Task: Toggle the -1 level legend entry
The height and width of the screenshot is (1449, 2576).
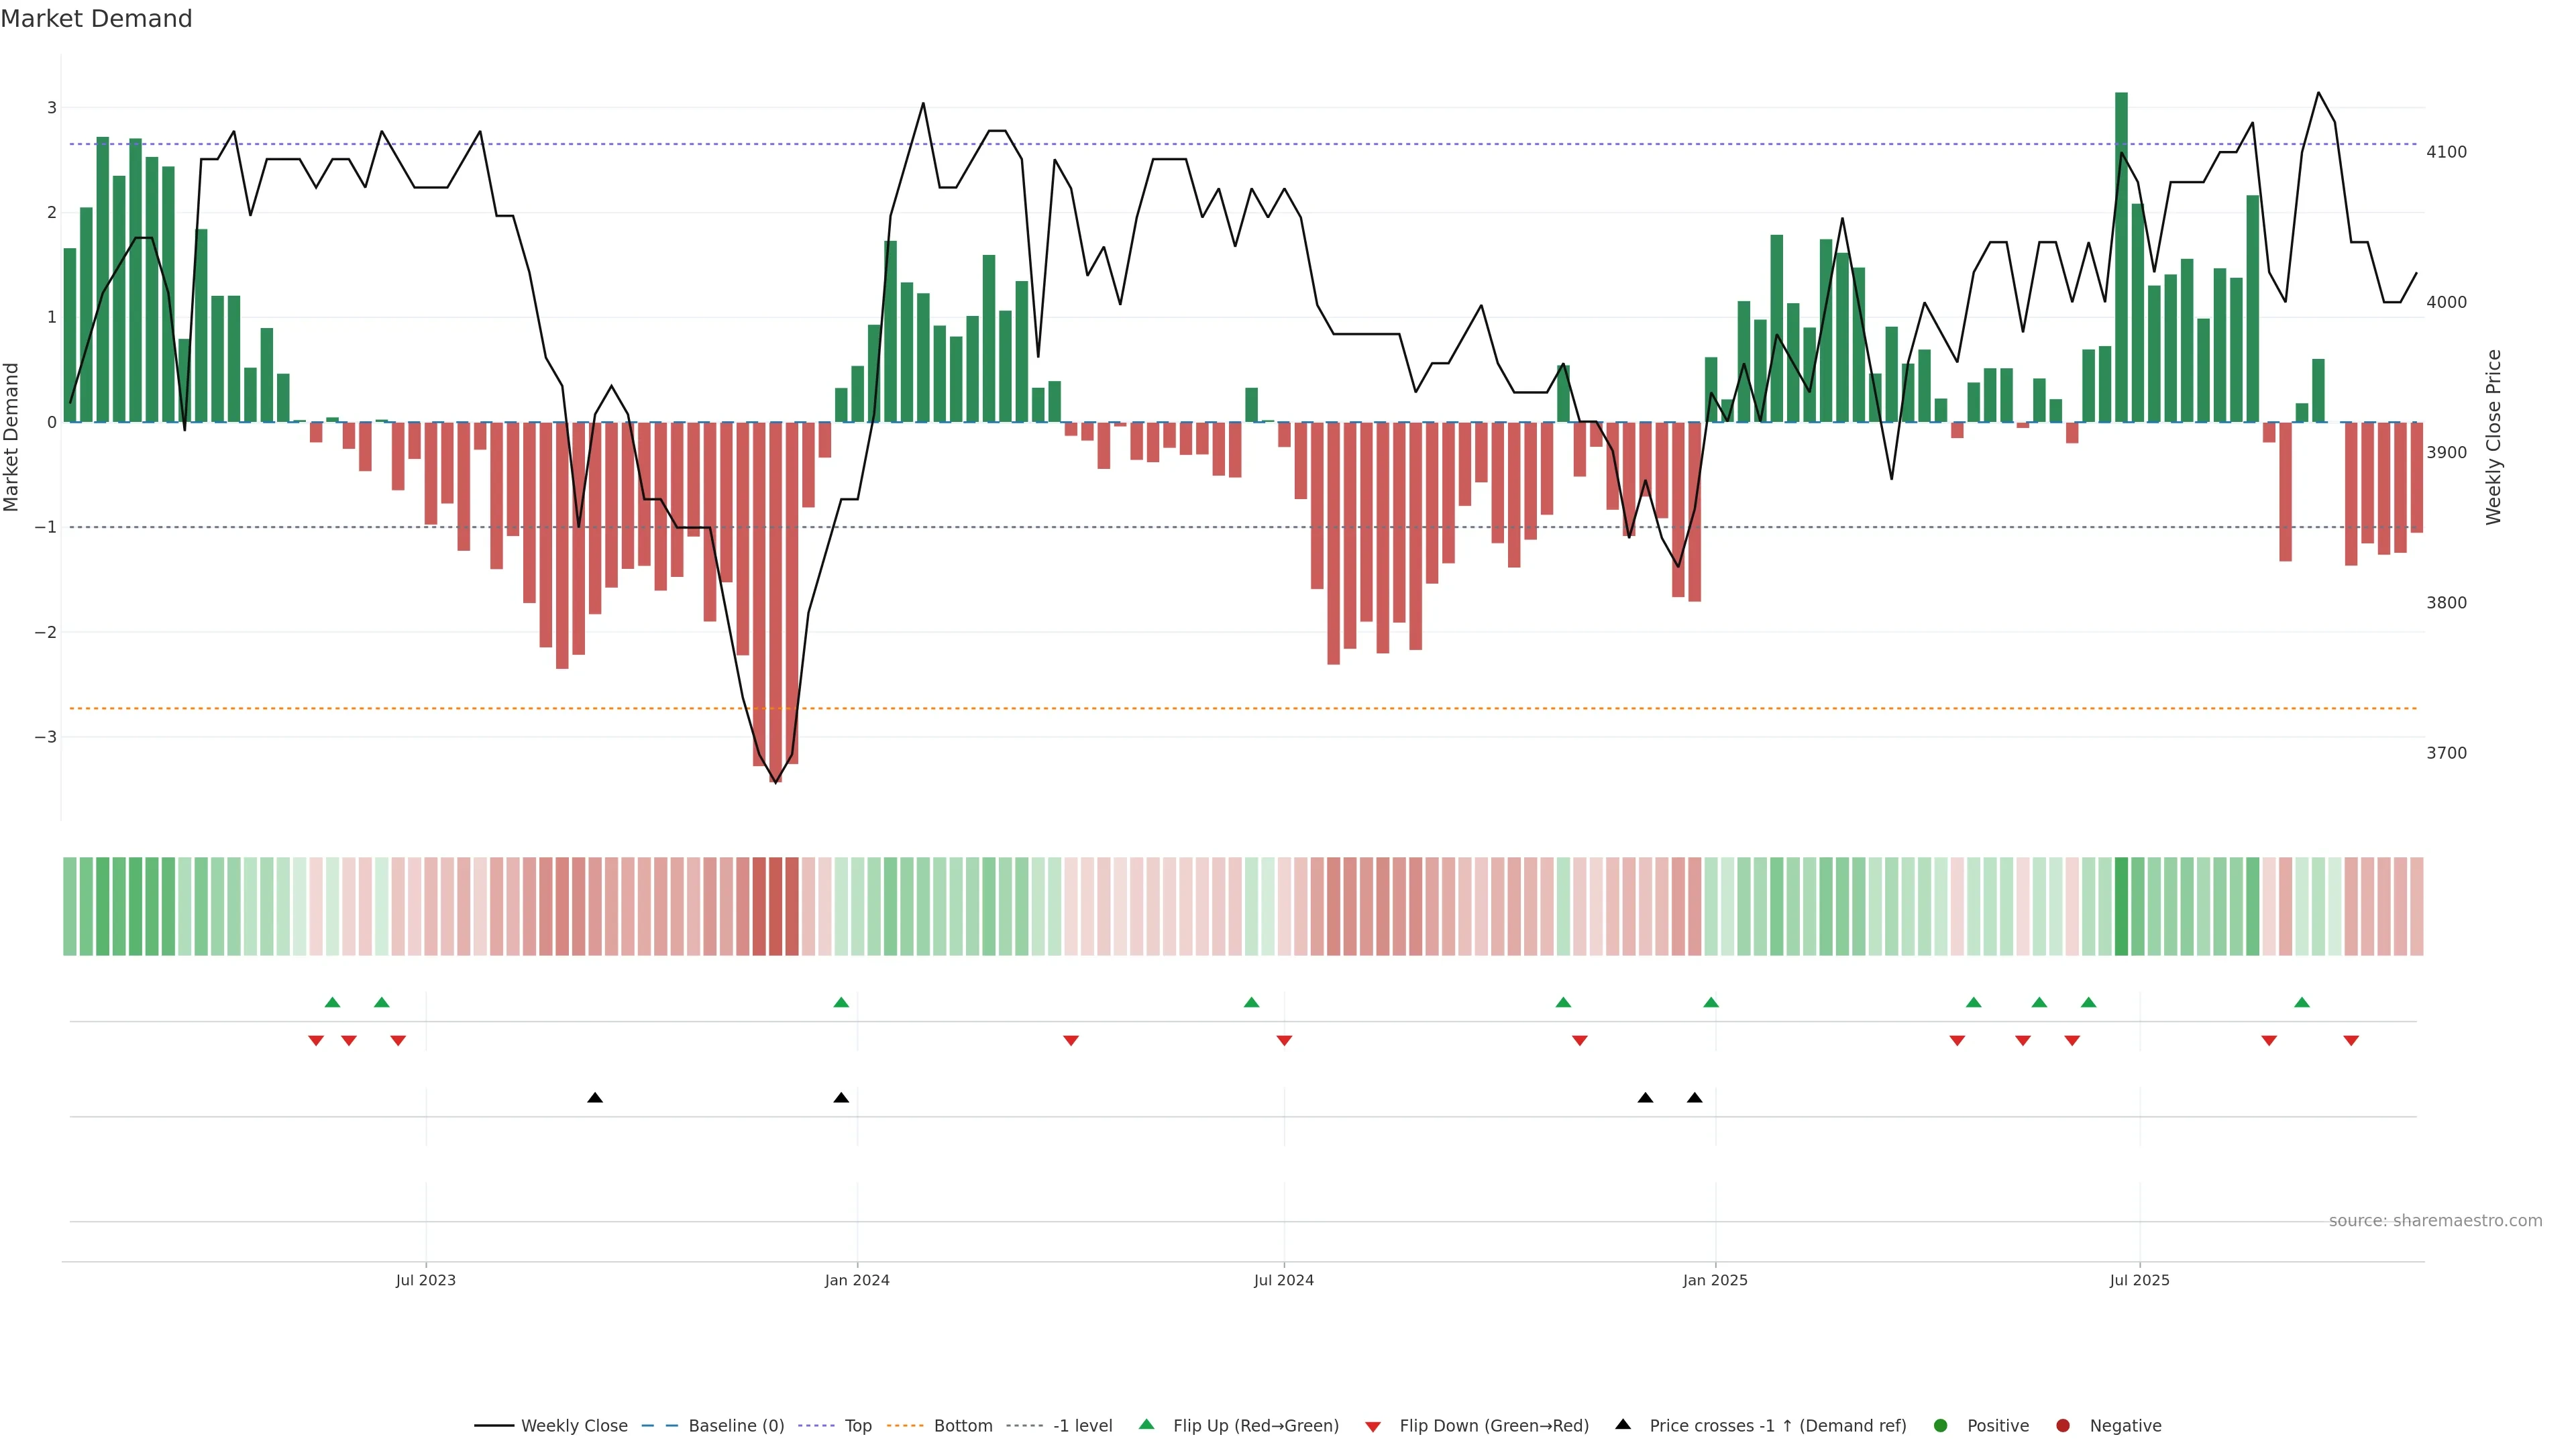Action: [x=1082, y=1425]
